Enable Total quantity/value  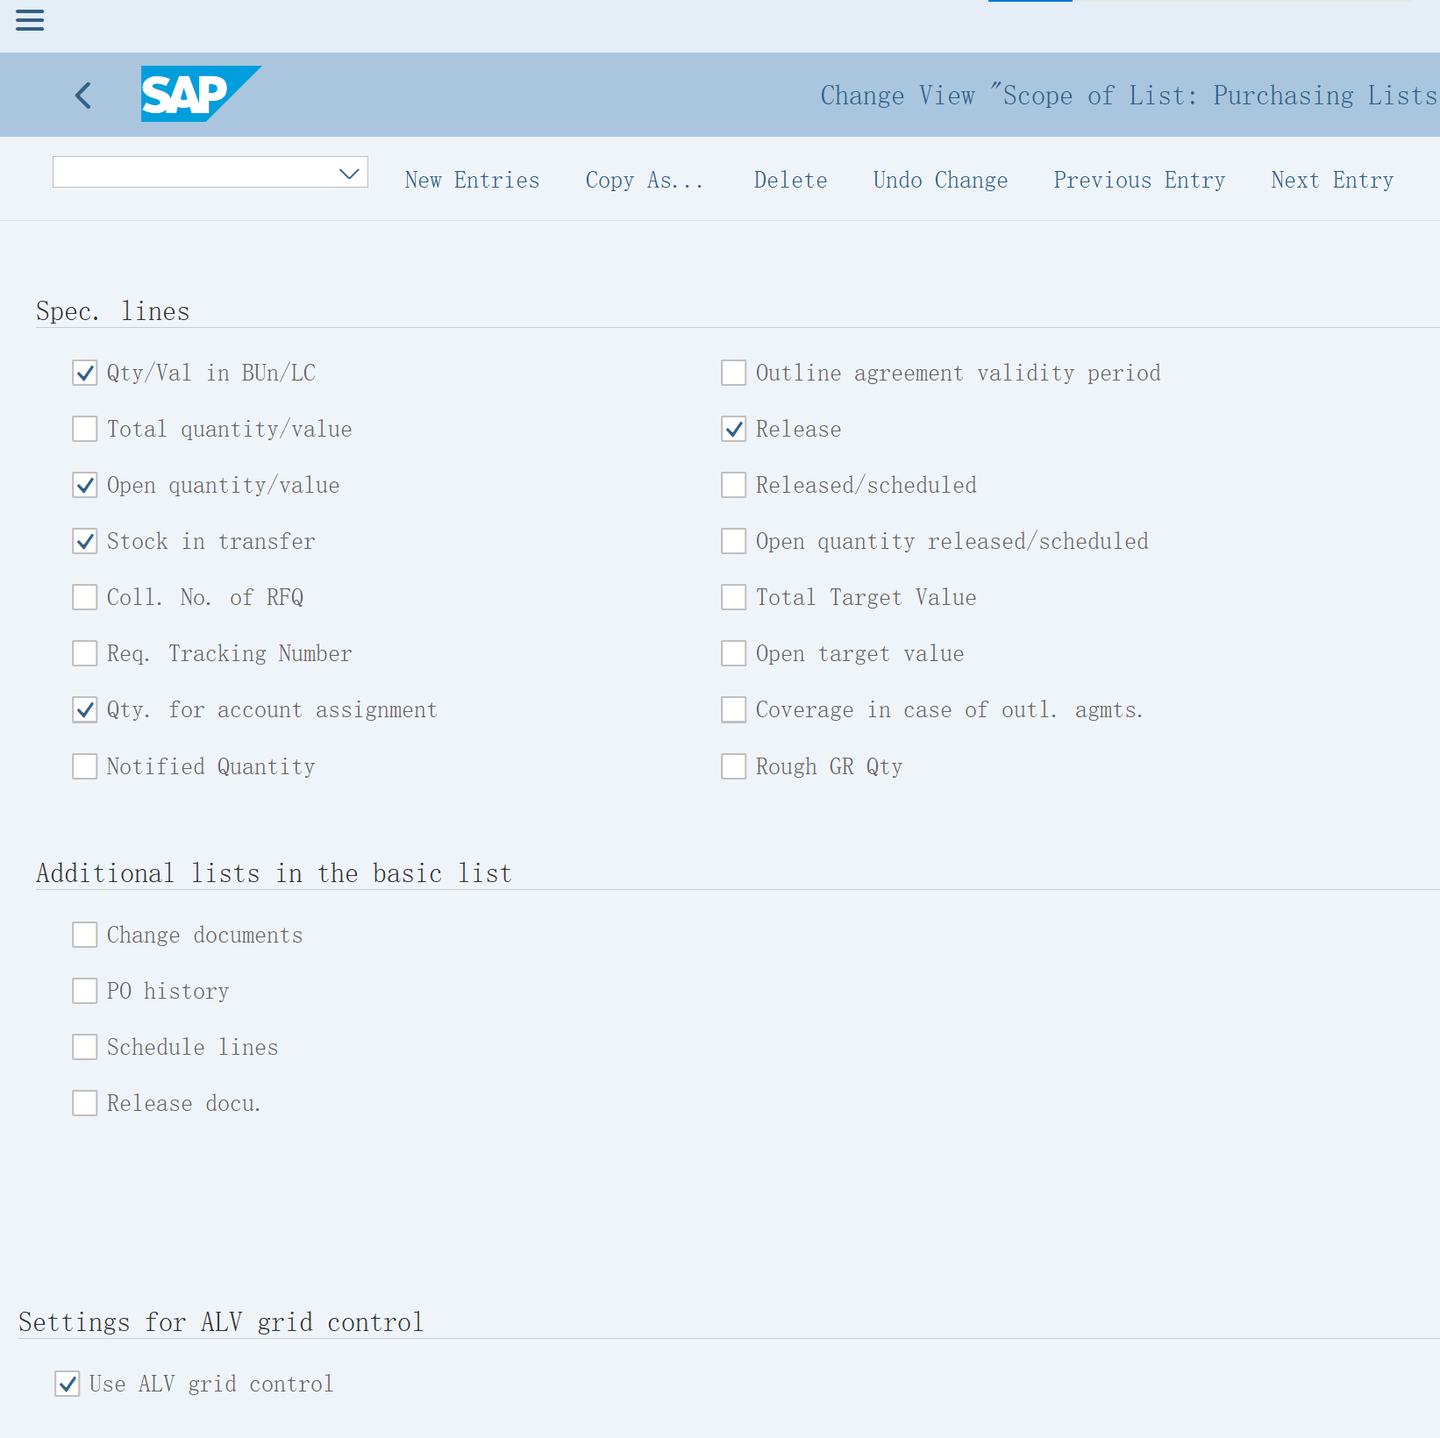point(85,428)
